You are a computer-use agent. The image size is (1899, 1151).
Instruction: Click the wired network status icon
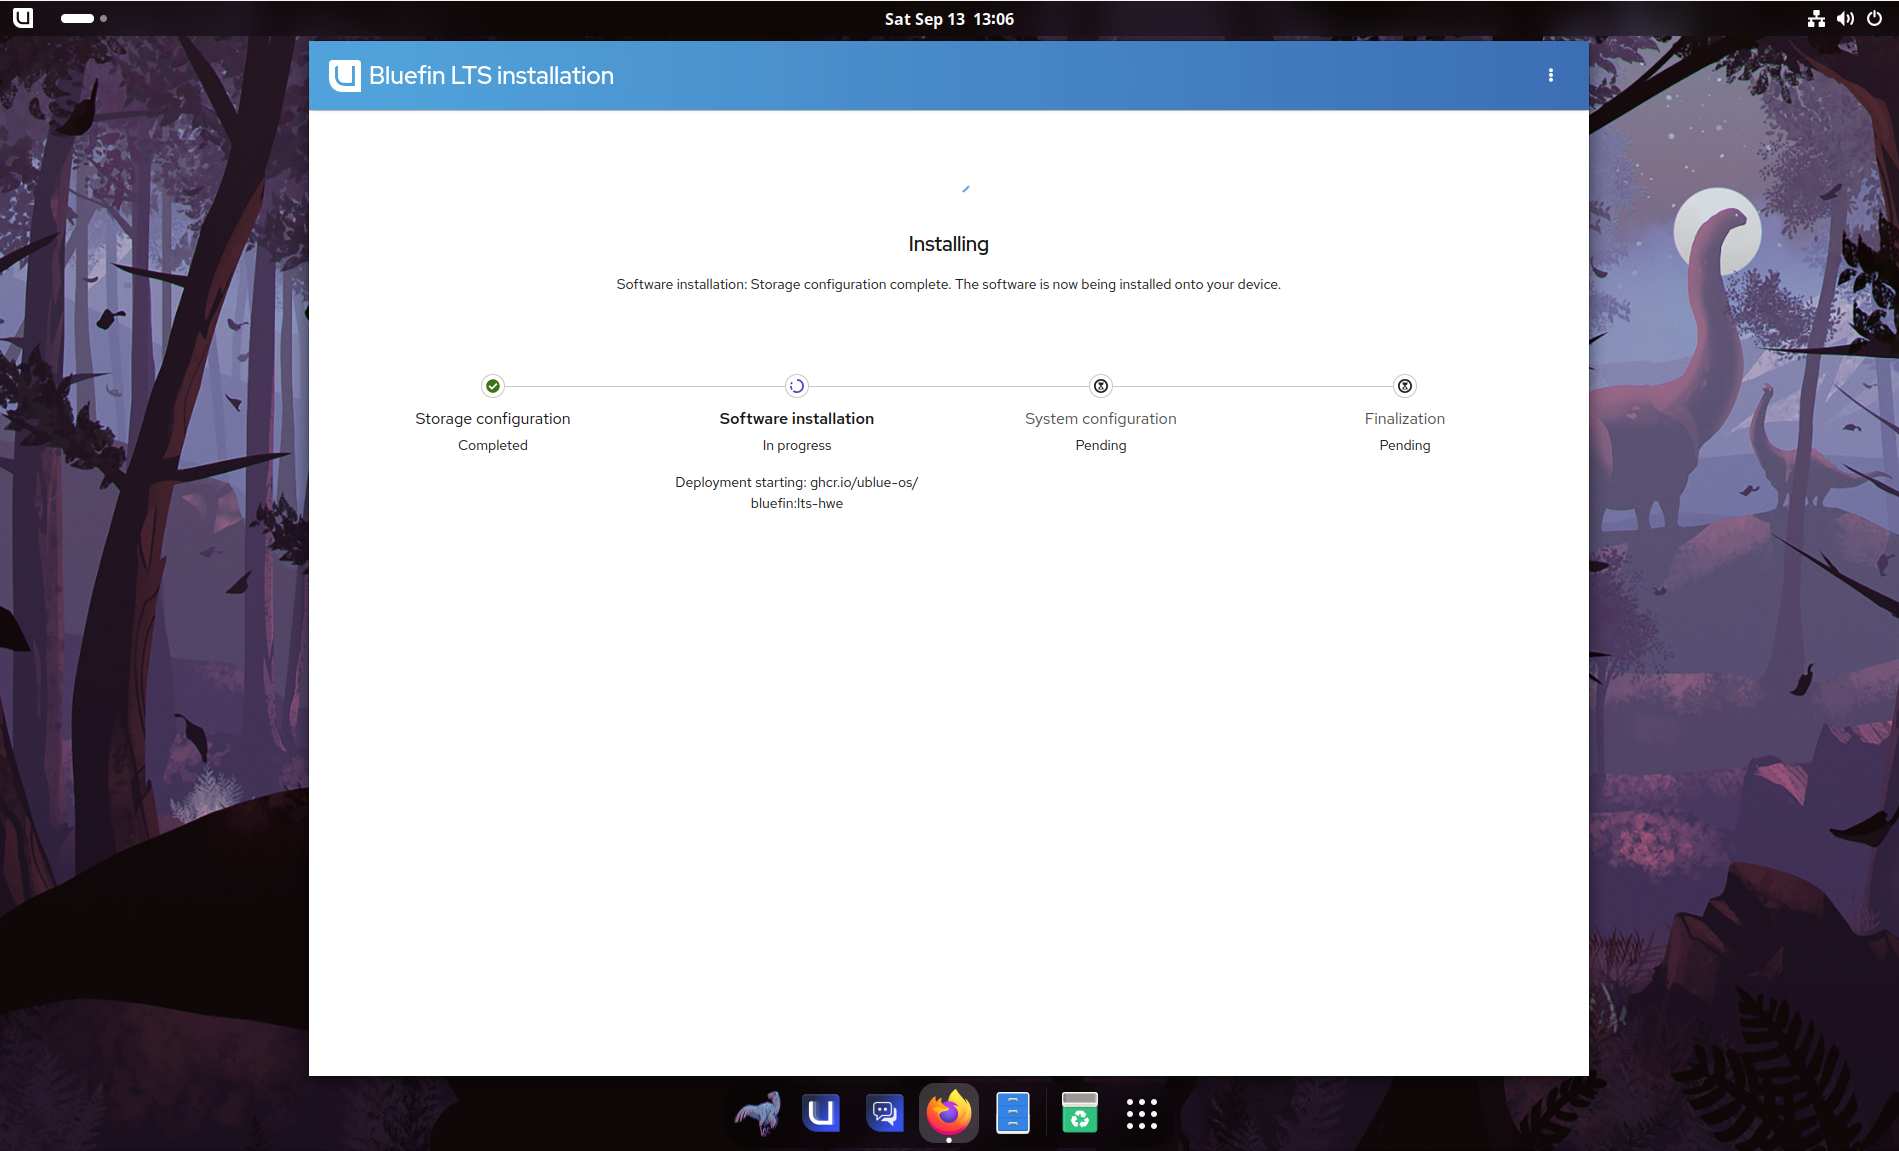point(1817,19)
